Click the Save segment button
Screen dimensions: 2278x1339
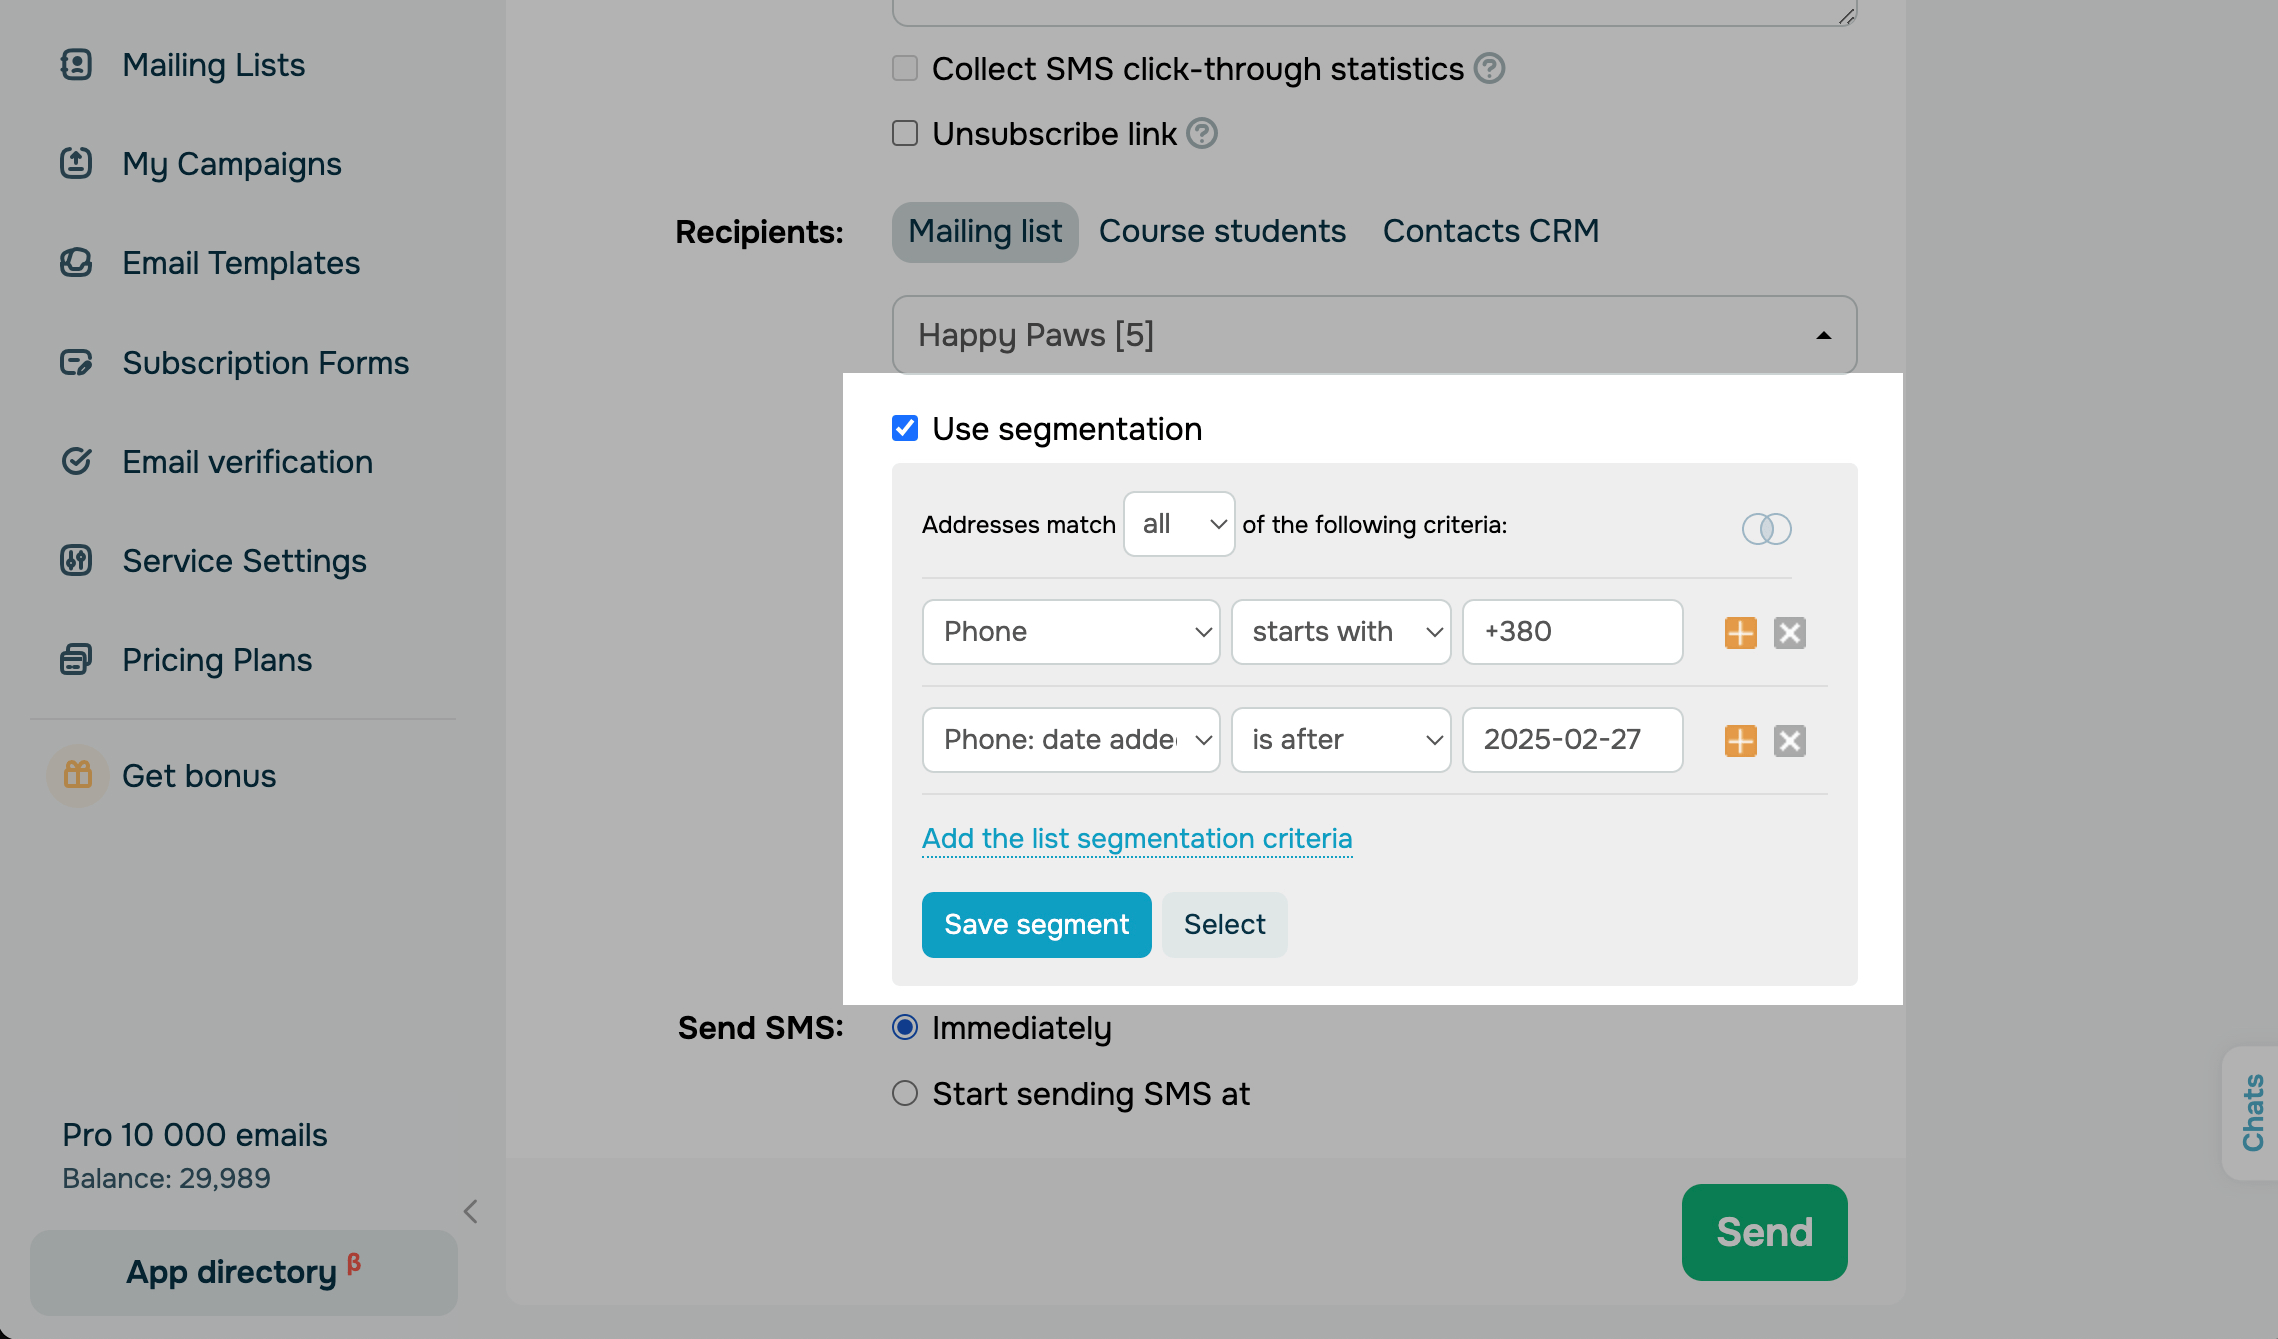[1036, 924]
